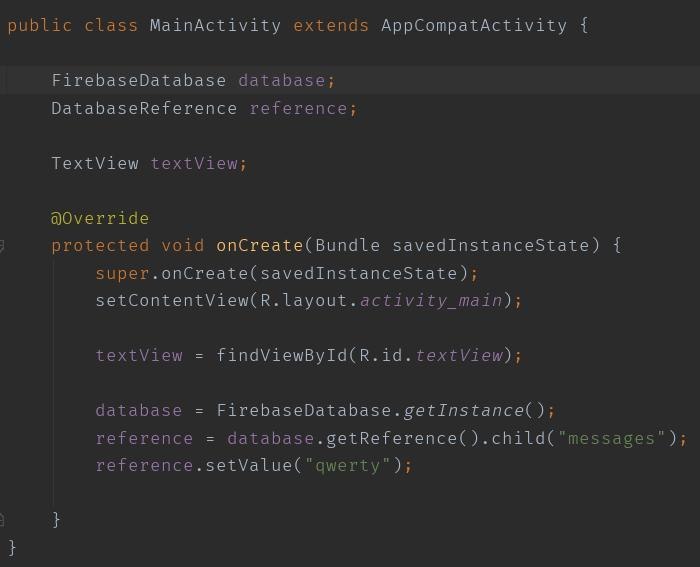
Task: Click italic textView resource inside findViewById
Action: pos(458,355)
